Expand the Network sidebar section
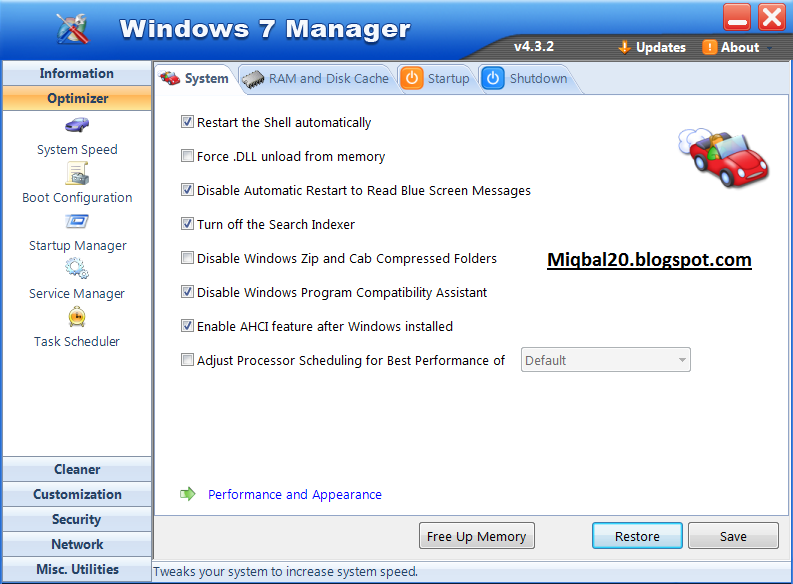This screenshot has width=793, height=584. click(77, 544)
